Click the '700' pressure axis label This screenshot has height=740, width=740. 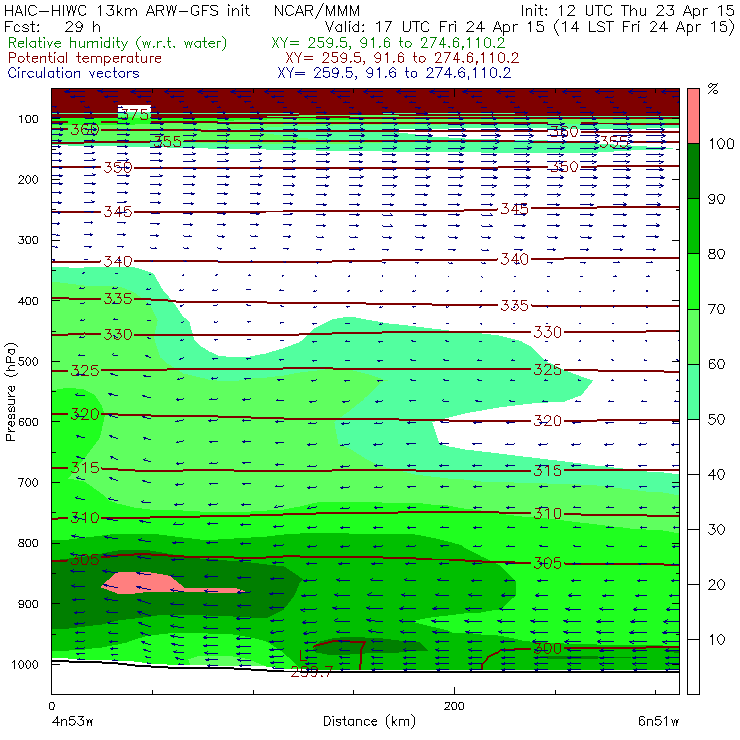click(x=28, y=482)
